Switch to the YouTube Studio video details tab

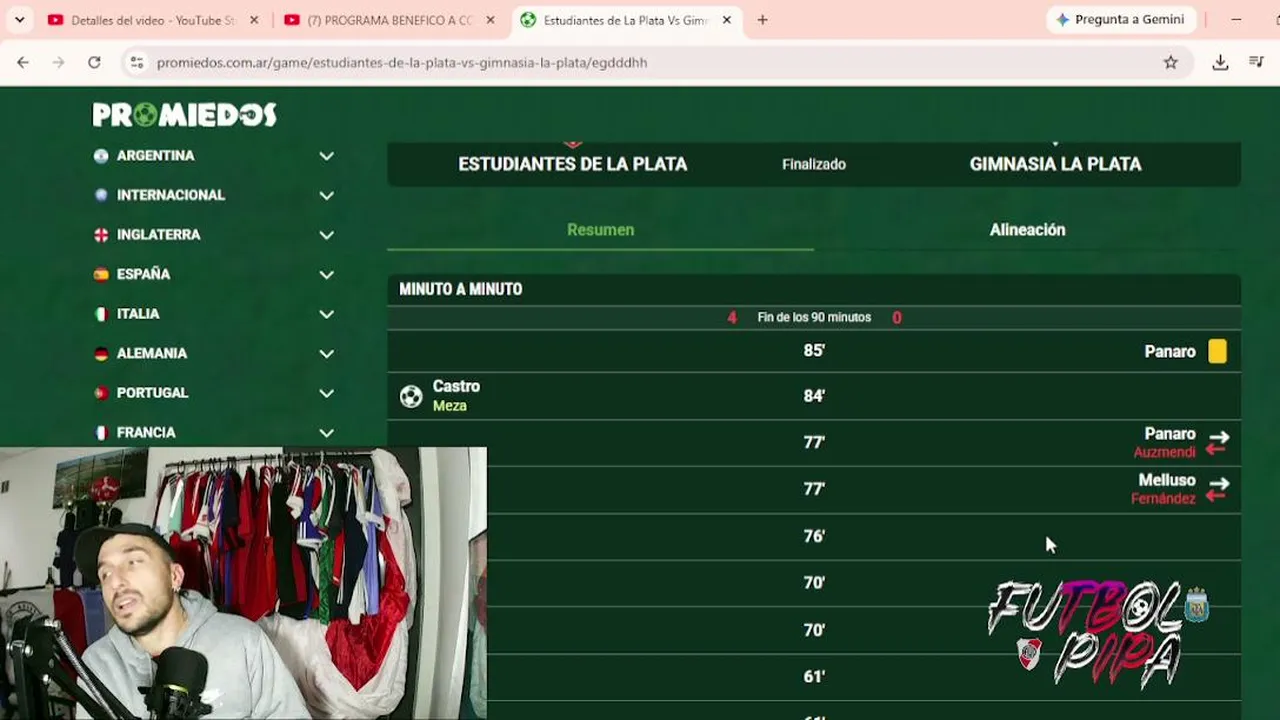tap(153, 20)
